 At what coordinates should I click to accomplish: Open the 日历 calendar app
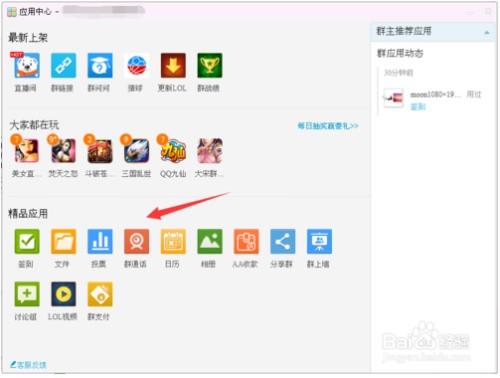pyautogui.click(x=173, y=241)
